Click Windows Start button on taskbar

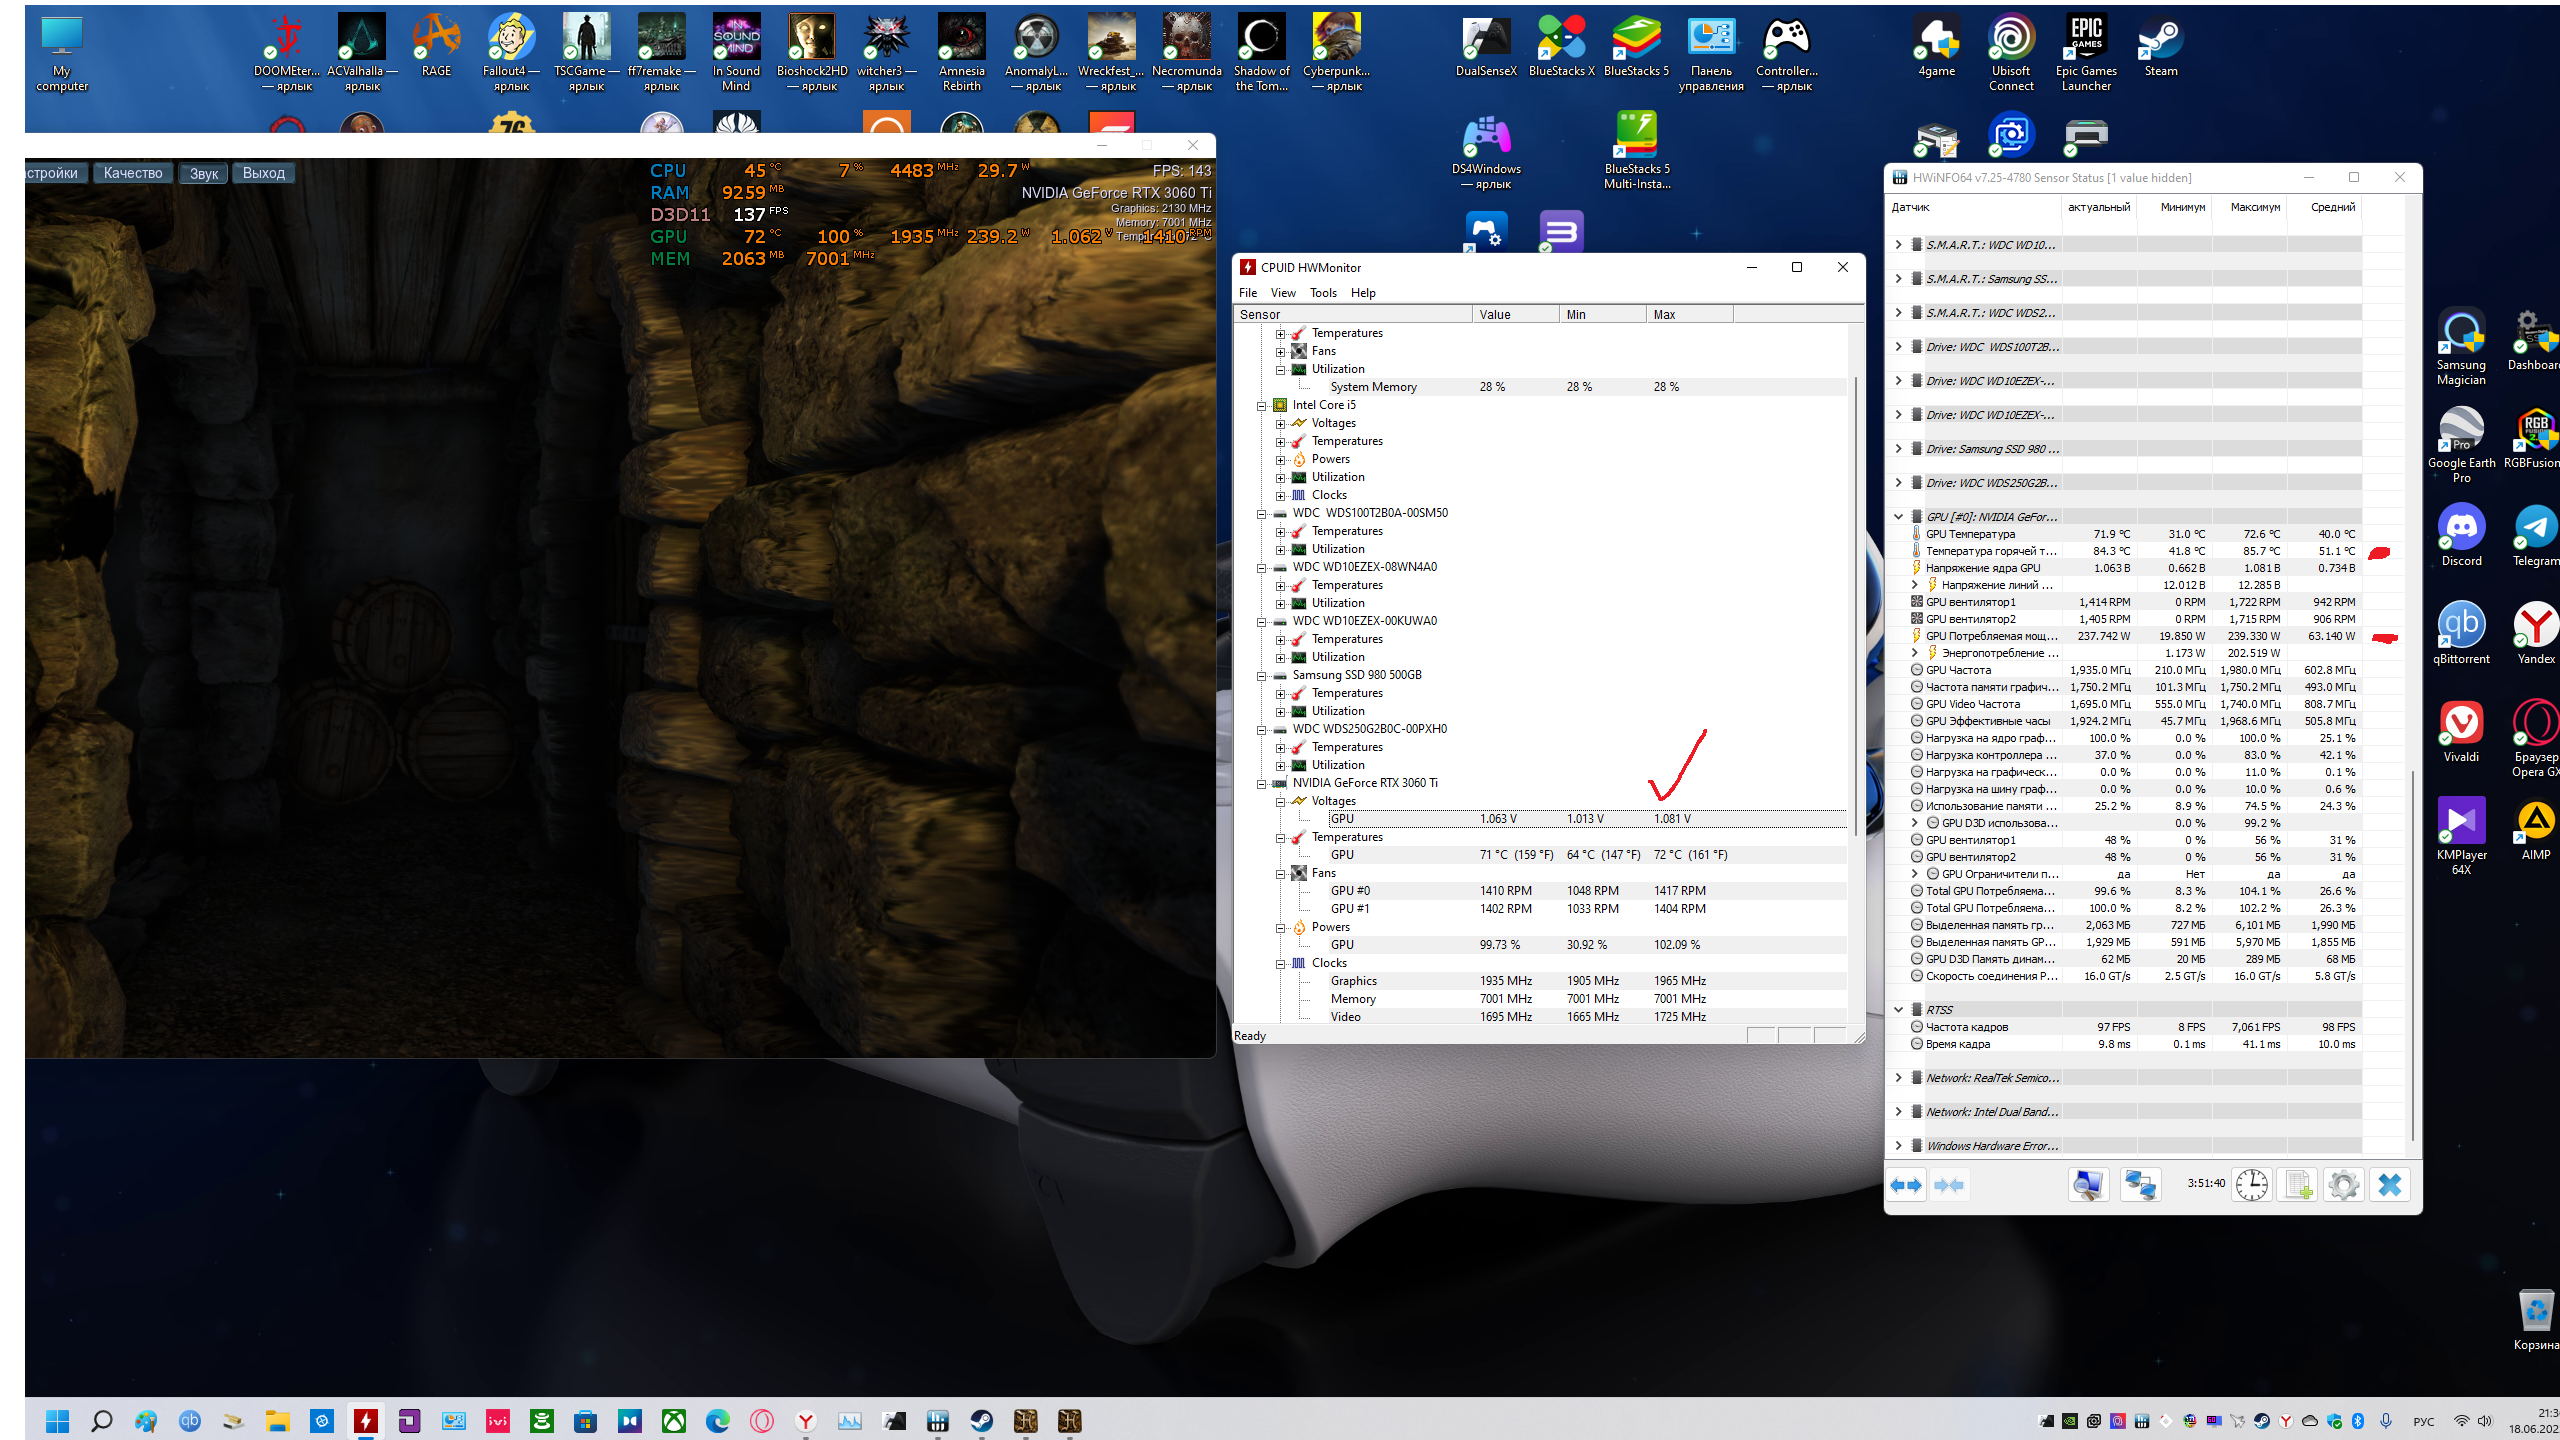coord(57,1421)
